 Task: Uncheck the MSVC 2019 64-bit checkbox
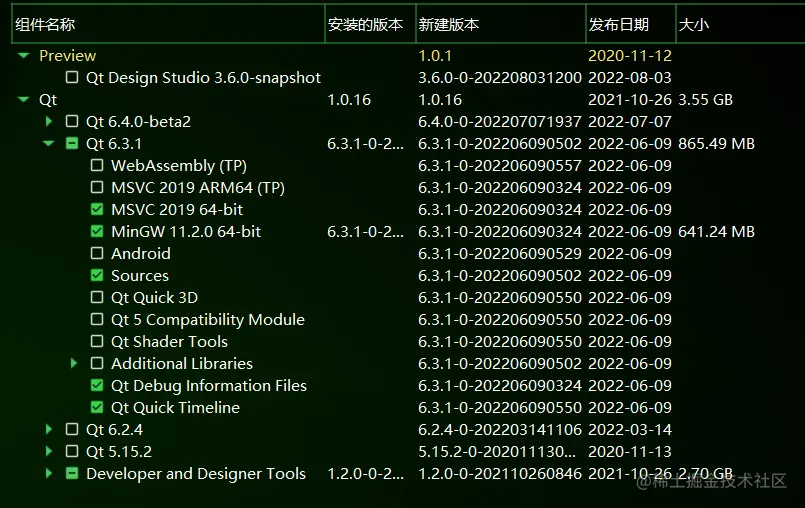coord(97,210)
